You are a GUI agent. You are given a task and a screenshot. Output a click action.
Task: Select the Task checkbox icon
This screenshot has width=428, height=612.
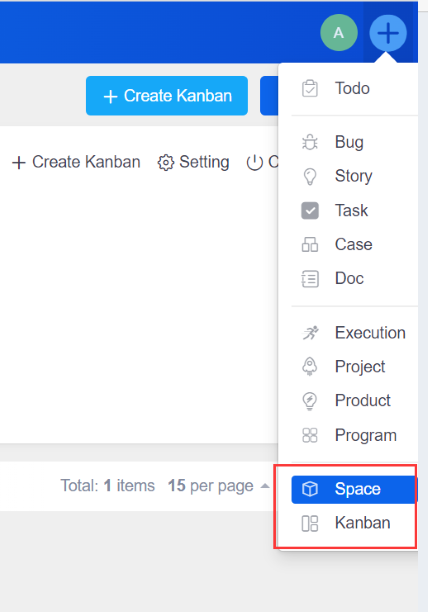pos(310,210)
